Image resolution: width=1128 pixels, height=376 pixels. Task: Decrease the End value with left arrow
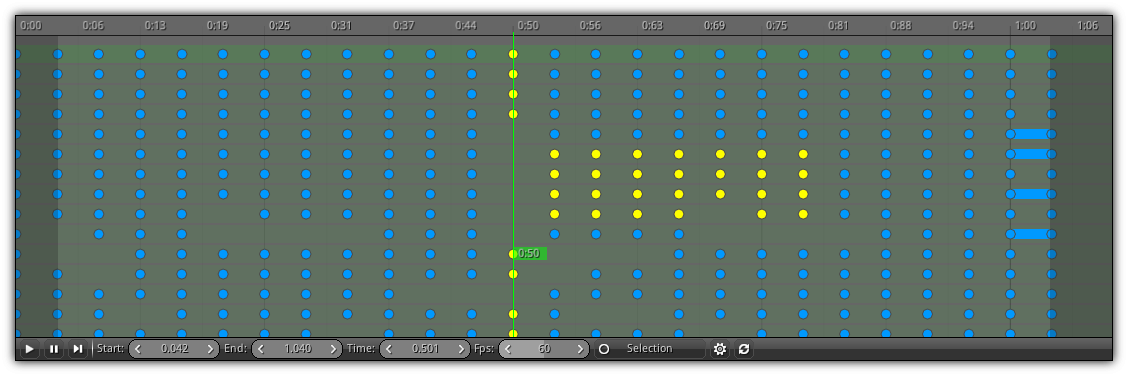pyautogui.click(x=261, y=349)
